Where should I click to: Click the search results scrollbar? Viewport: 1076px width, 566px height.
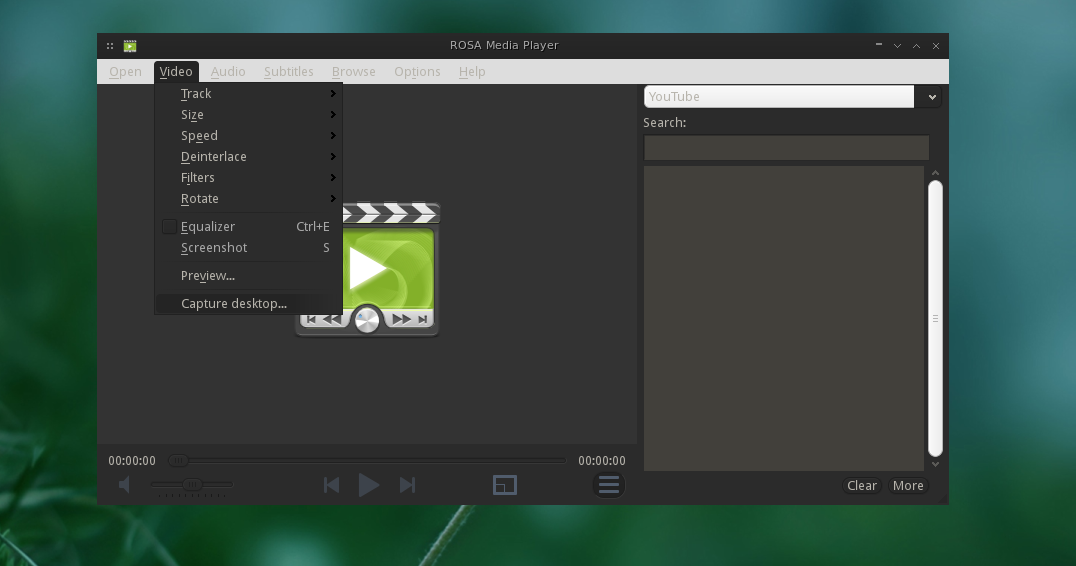935,318
